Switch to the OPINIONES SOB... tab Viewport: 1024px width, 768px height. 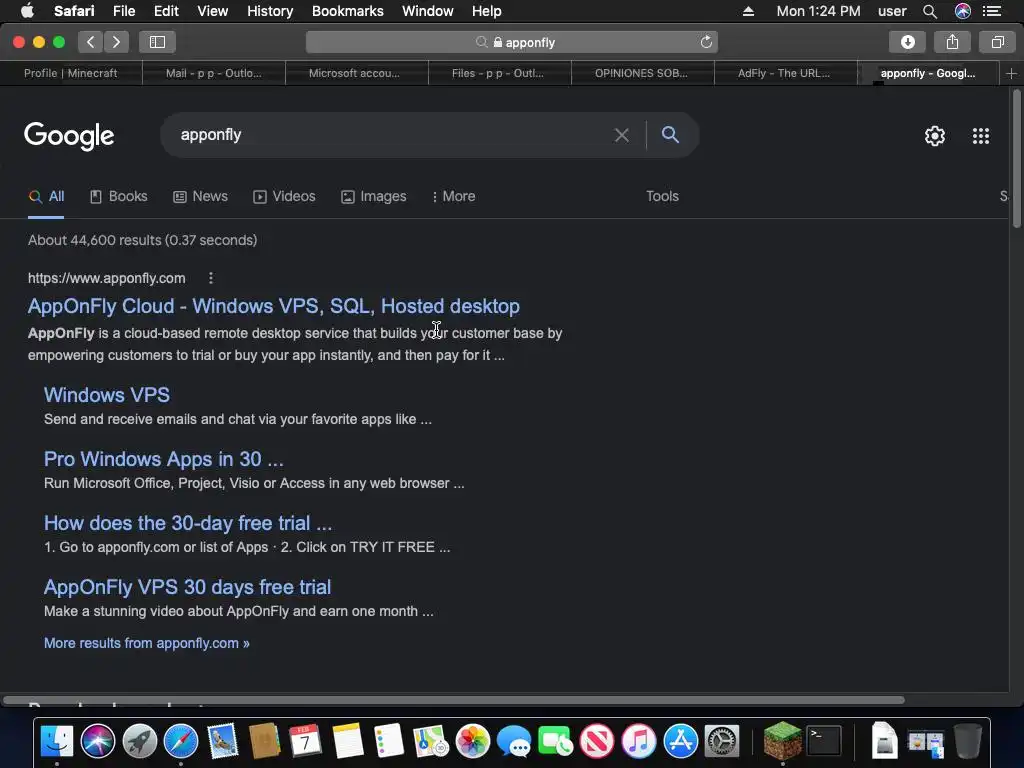(641, 73)
